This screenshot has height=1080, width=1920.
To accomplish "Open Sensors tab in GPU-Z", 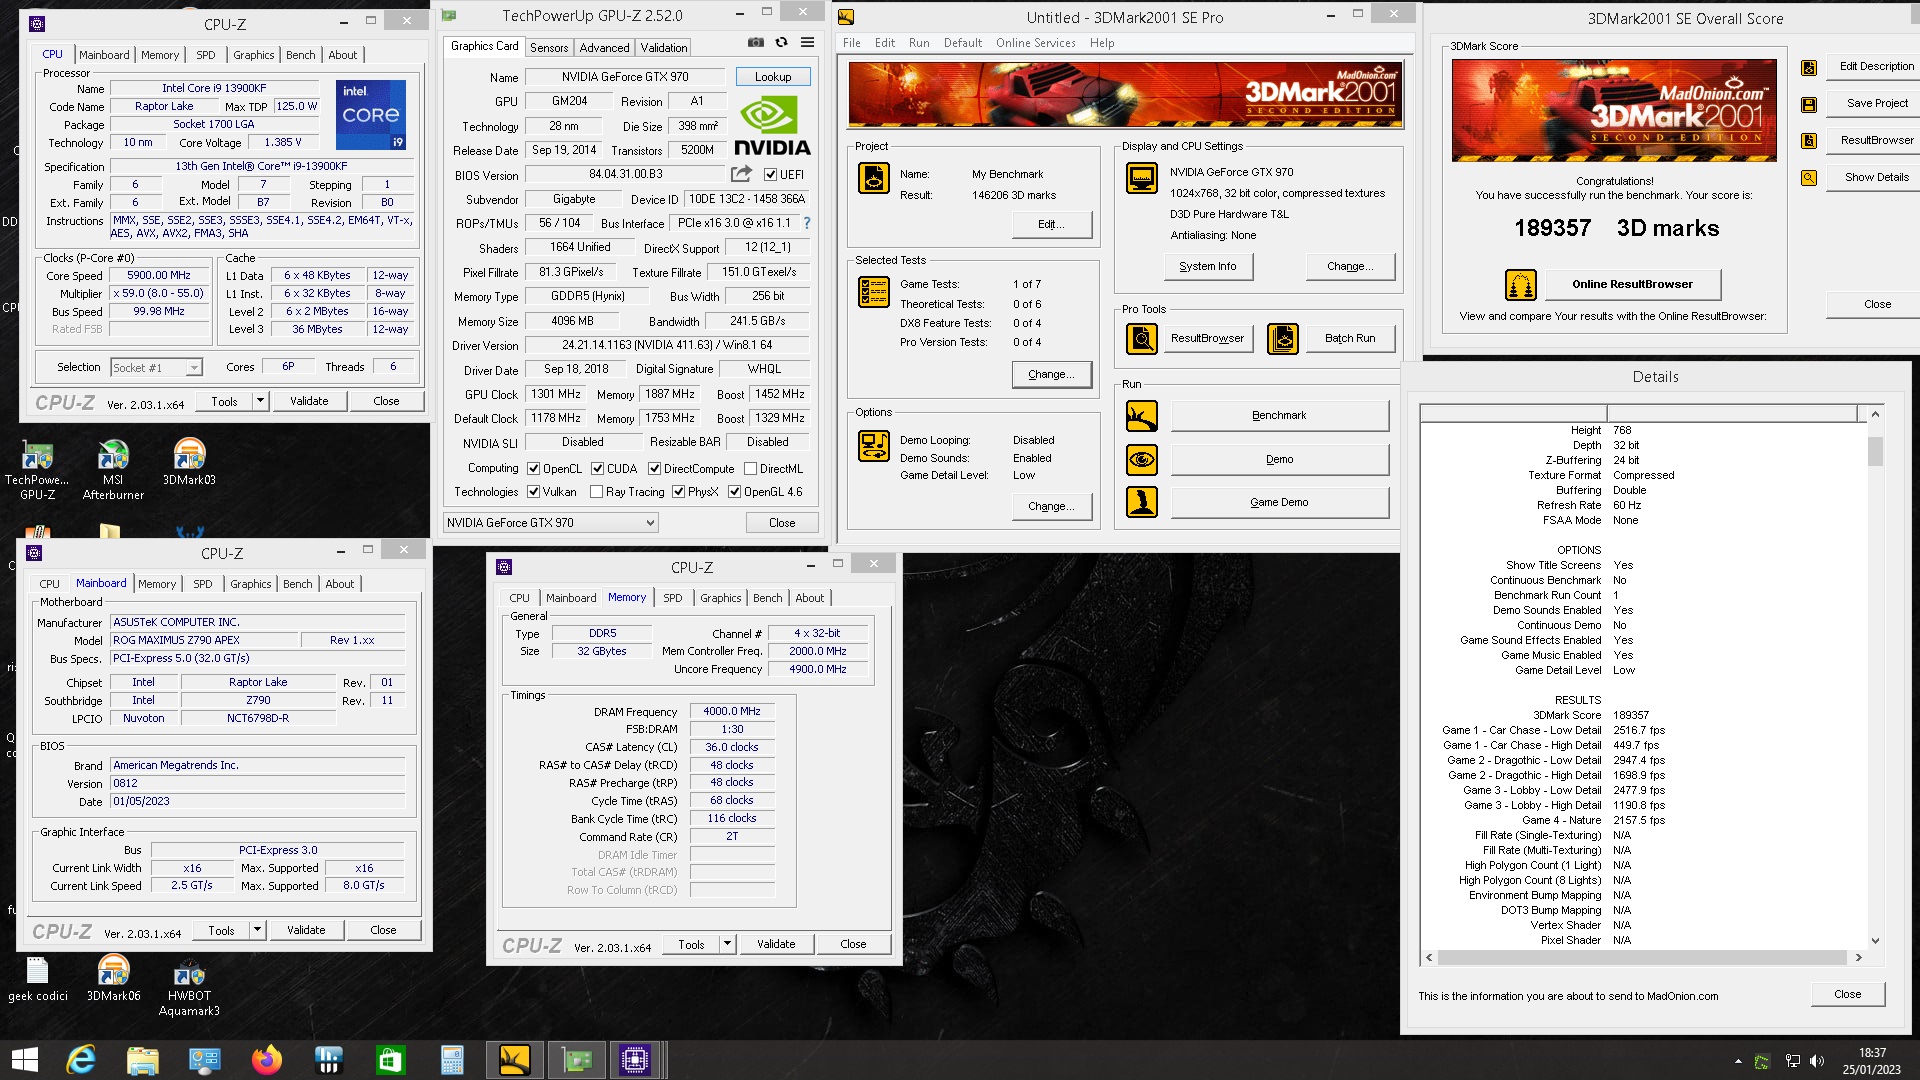I will coord(549,47).
